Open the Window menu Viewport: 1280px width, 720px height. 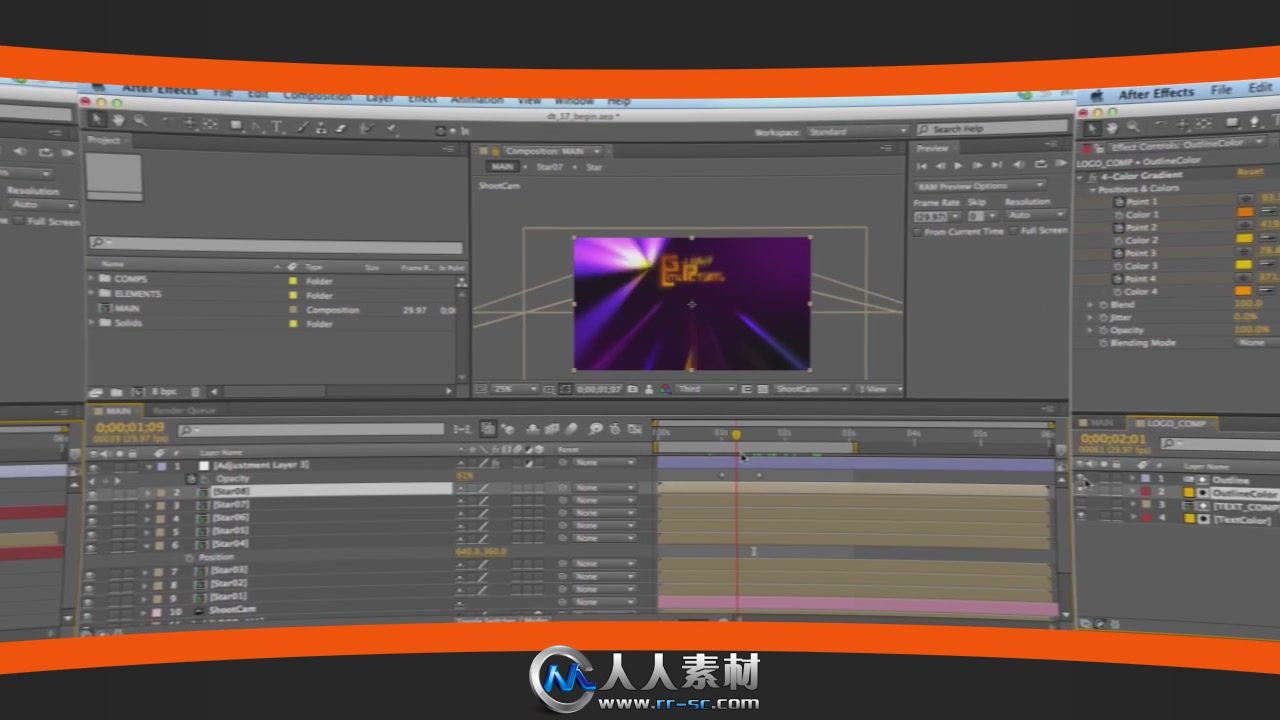click(x=574, y=101)
